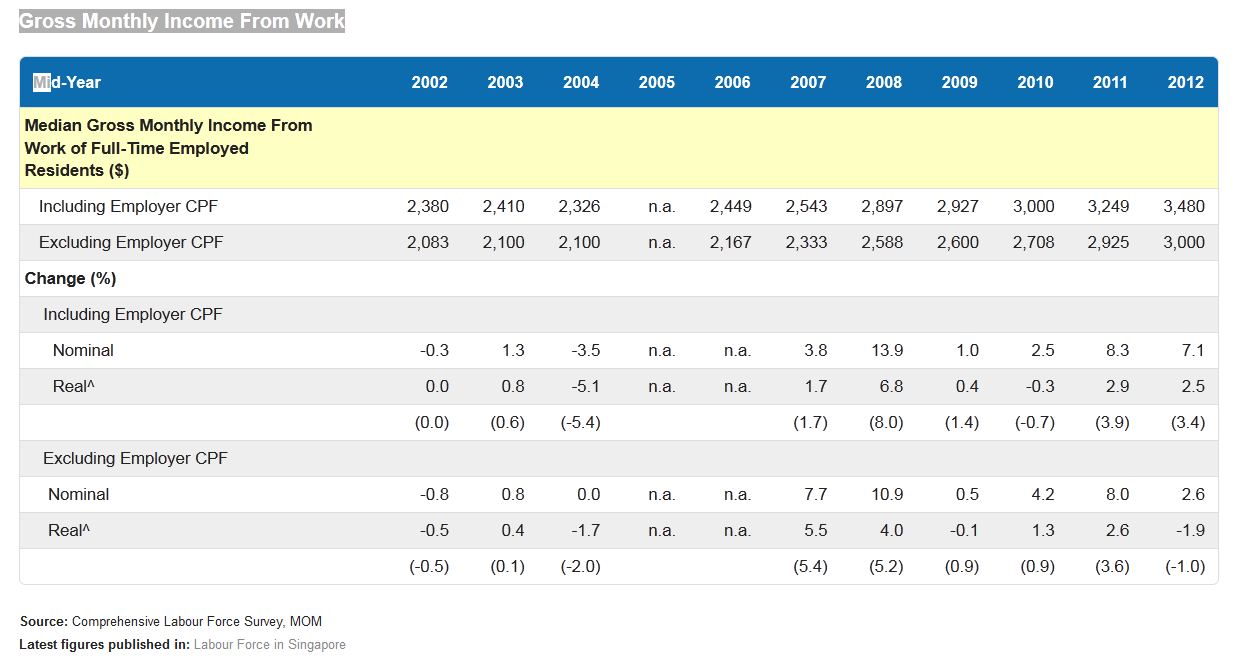Click the 2005 column header

coord(657,82)
